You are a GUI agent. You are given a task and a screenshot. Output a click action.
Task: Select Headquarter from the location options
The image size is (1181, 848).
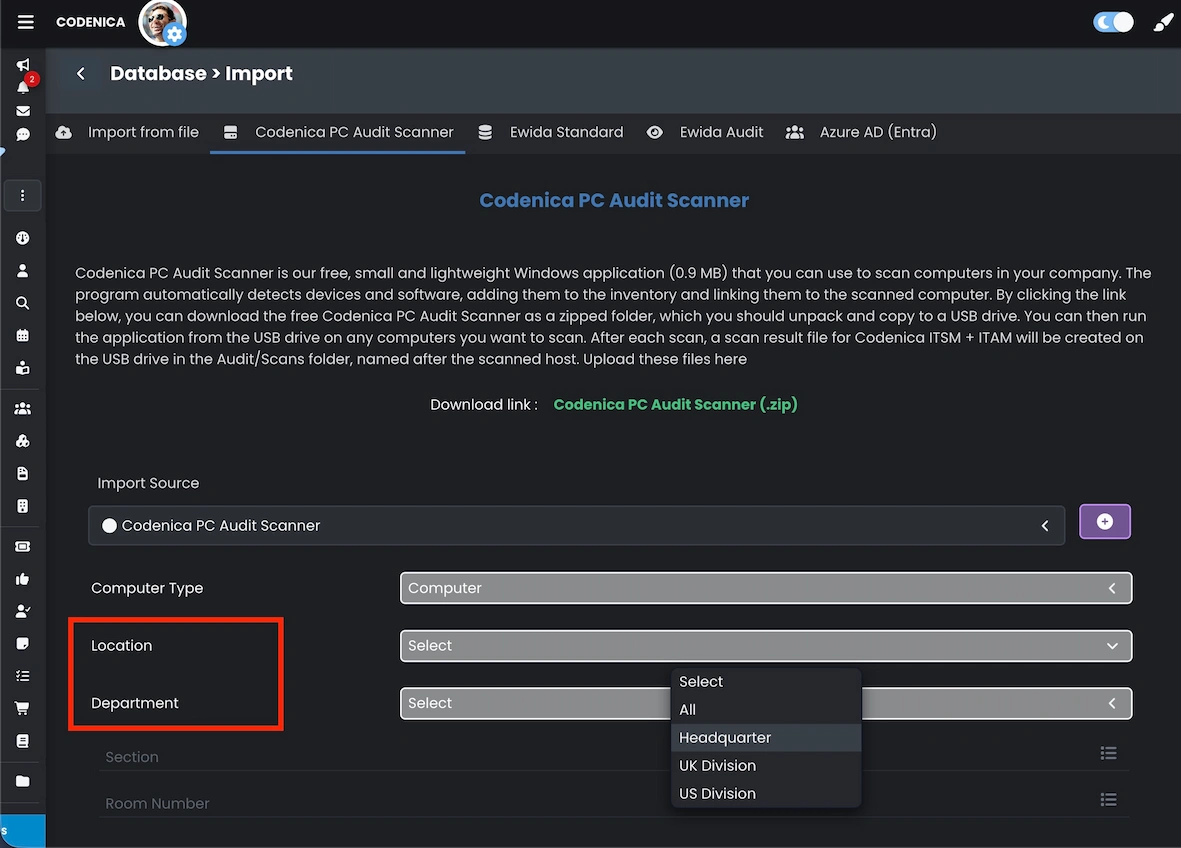pos(725,737)
